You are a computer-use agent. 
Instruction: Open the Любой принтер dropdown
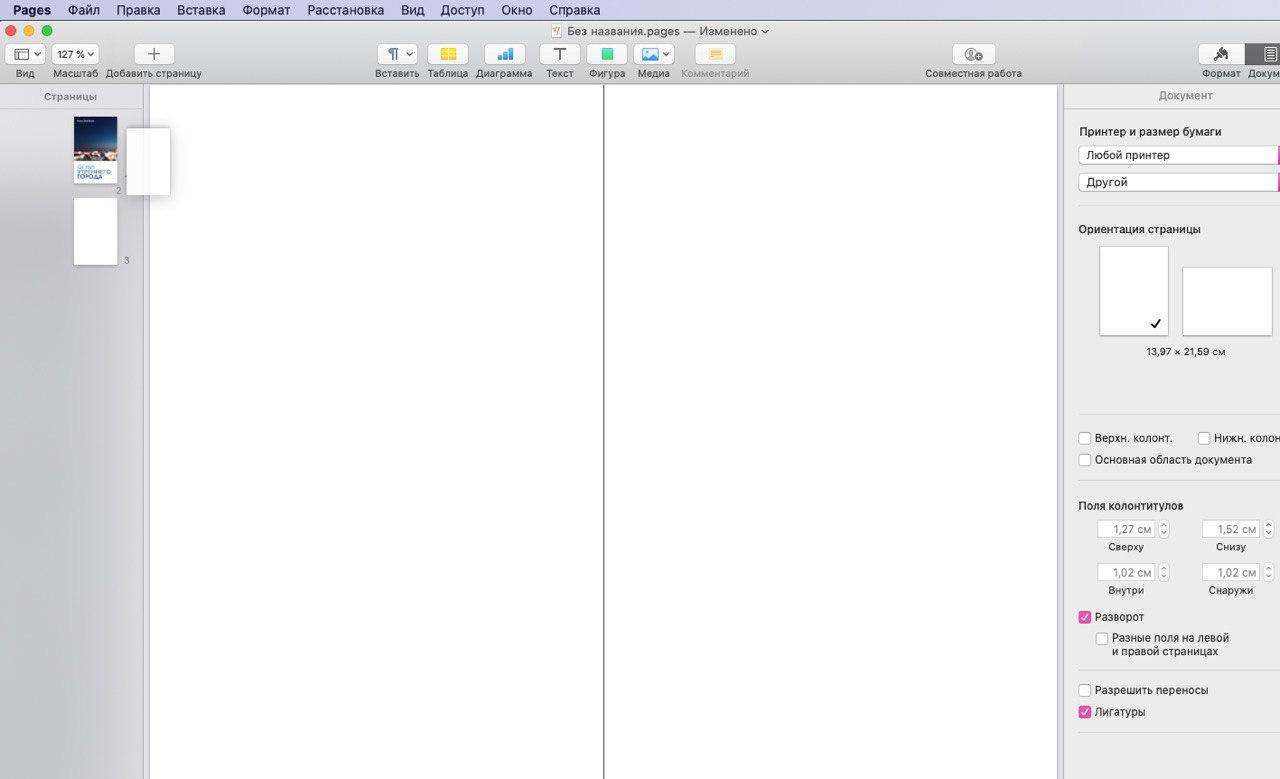[1178, 155]
